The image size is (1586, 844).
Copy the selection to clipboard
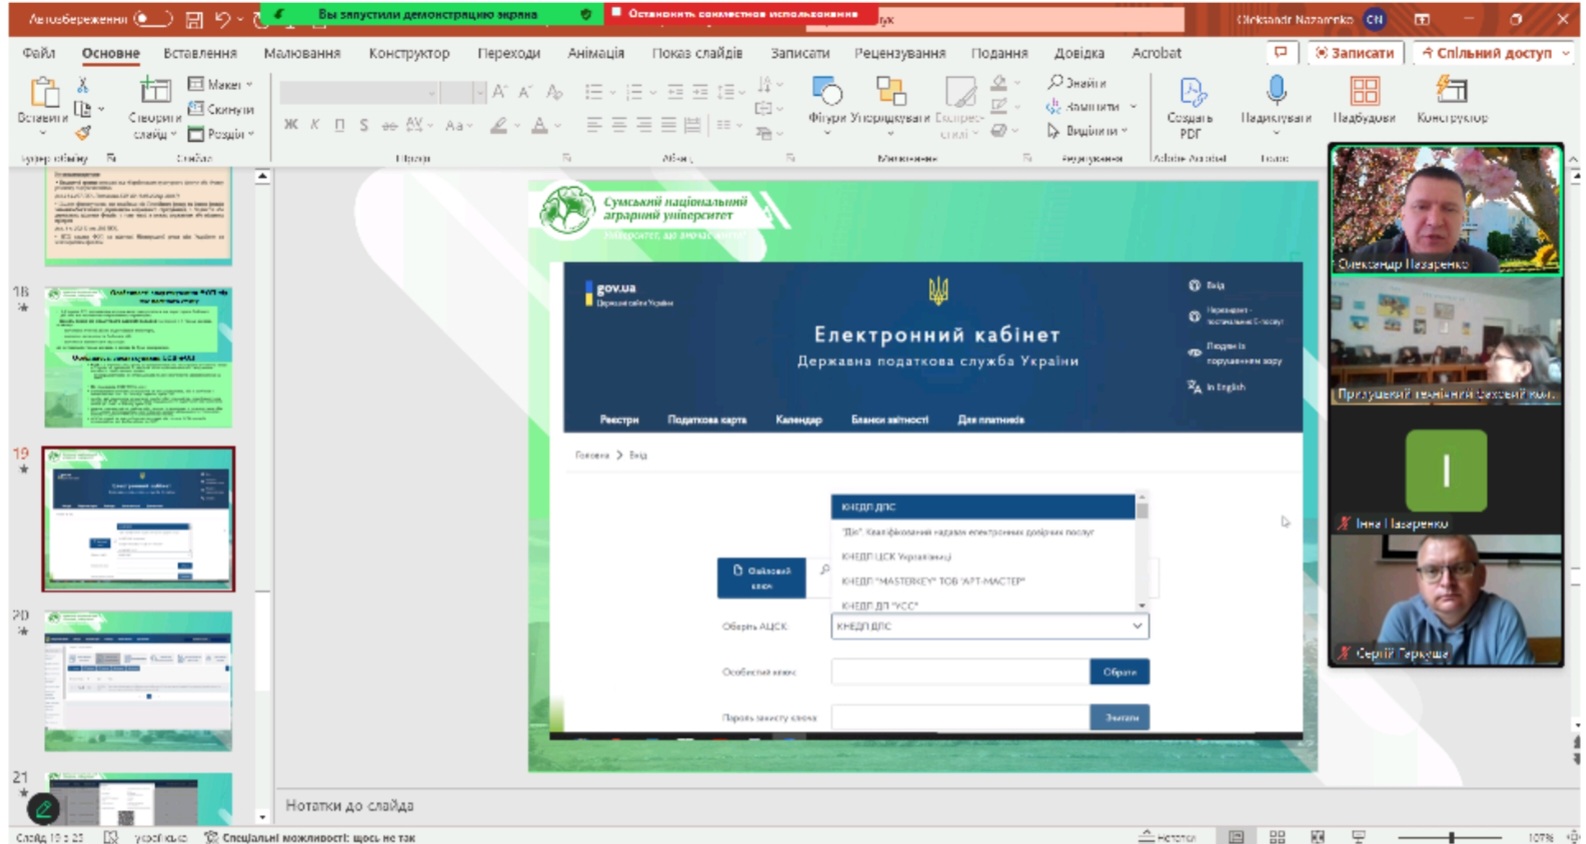tap(83, 109)
